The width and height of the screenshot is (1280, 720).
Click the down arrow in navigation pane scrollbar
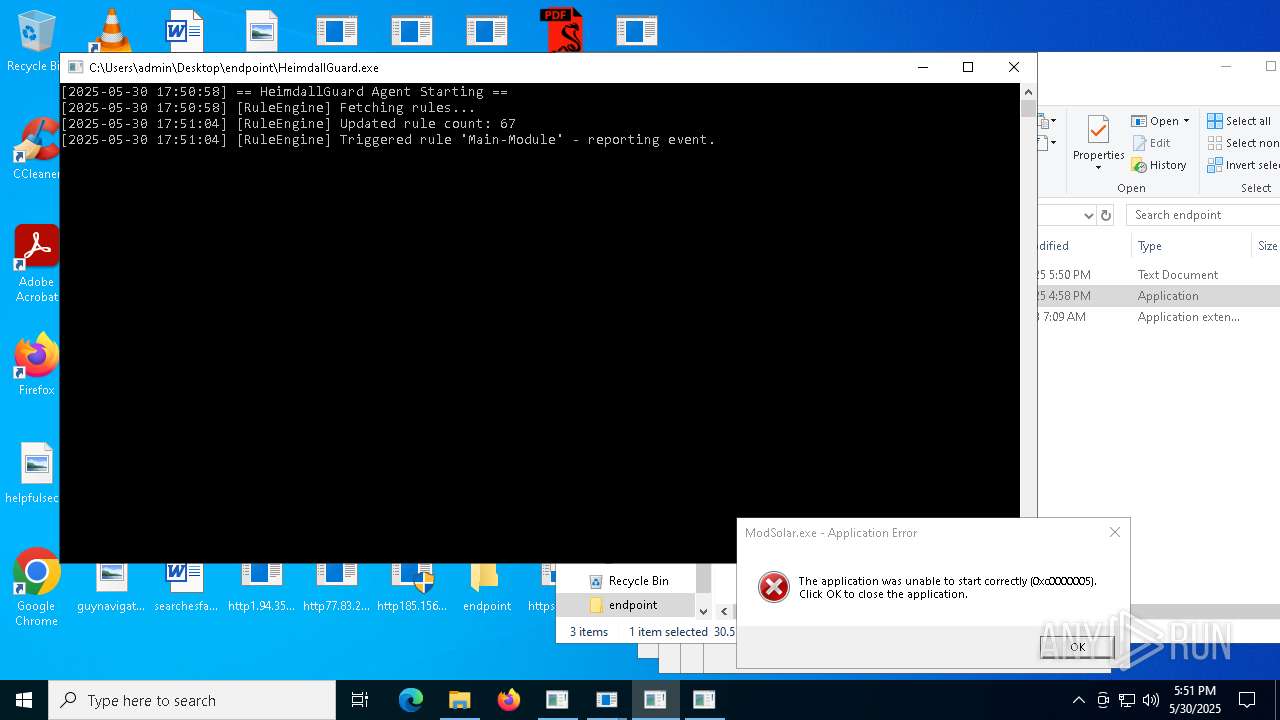(x=703, y=611)
